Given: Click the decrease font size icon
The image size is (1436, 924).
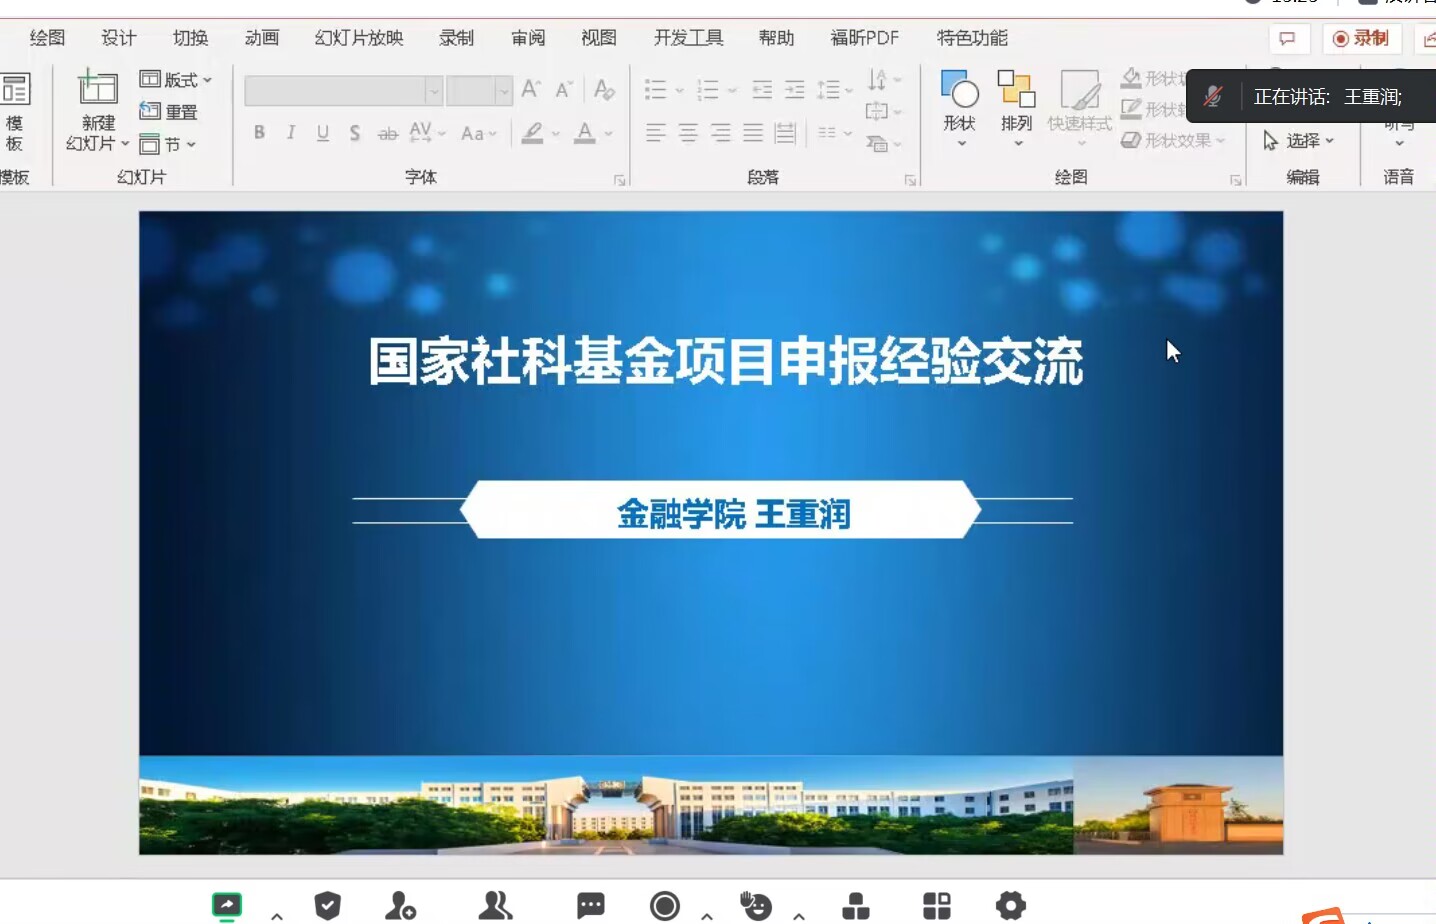Looking at the screenshot, I should 564,89.
